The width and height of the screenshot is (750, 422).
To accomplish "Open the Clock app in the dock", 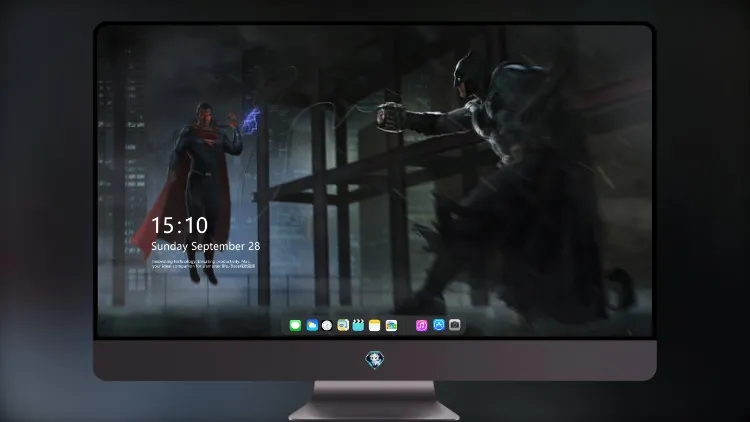I will 327,326.
